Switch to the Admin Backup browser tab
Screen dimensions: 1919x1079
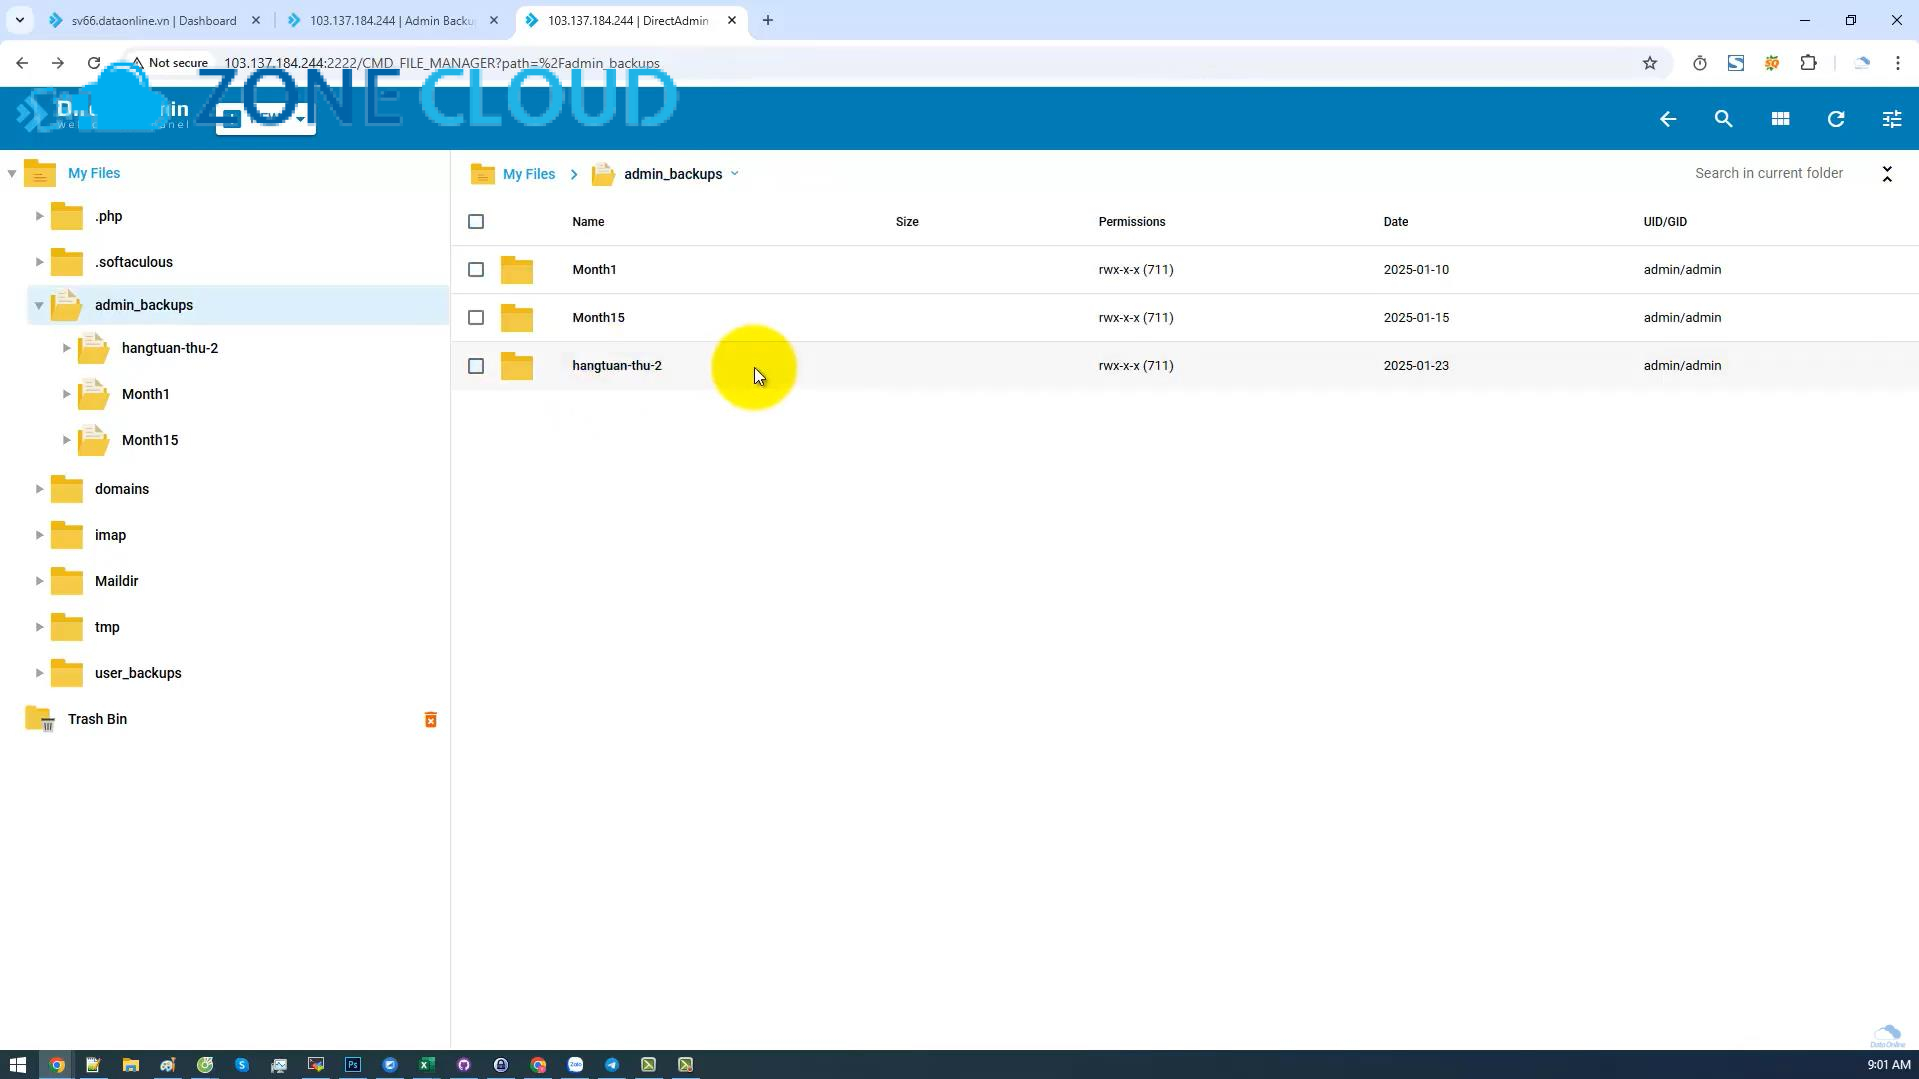pyautogui.click(x=391, y=21)
